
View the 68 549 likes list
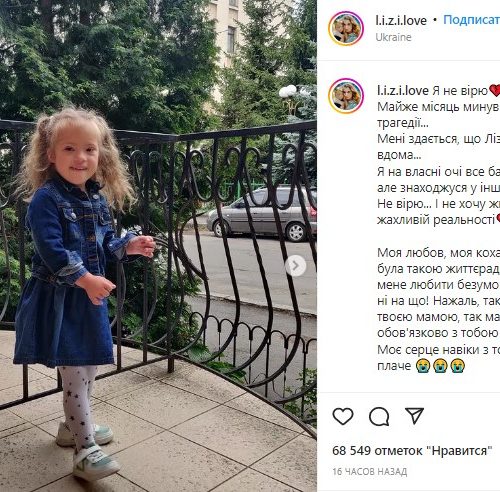pyautogui.click(x=412, y=451)
